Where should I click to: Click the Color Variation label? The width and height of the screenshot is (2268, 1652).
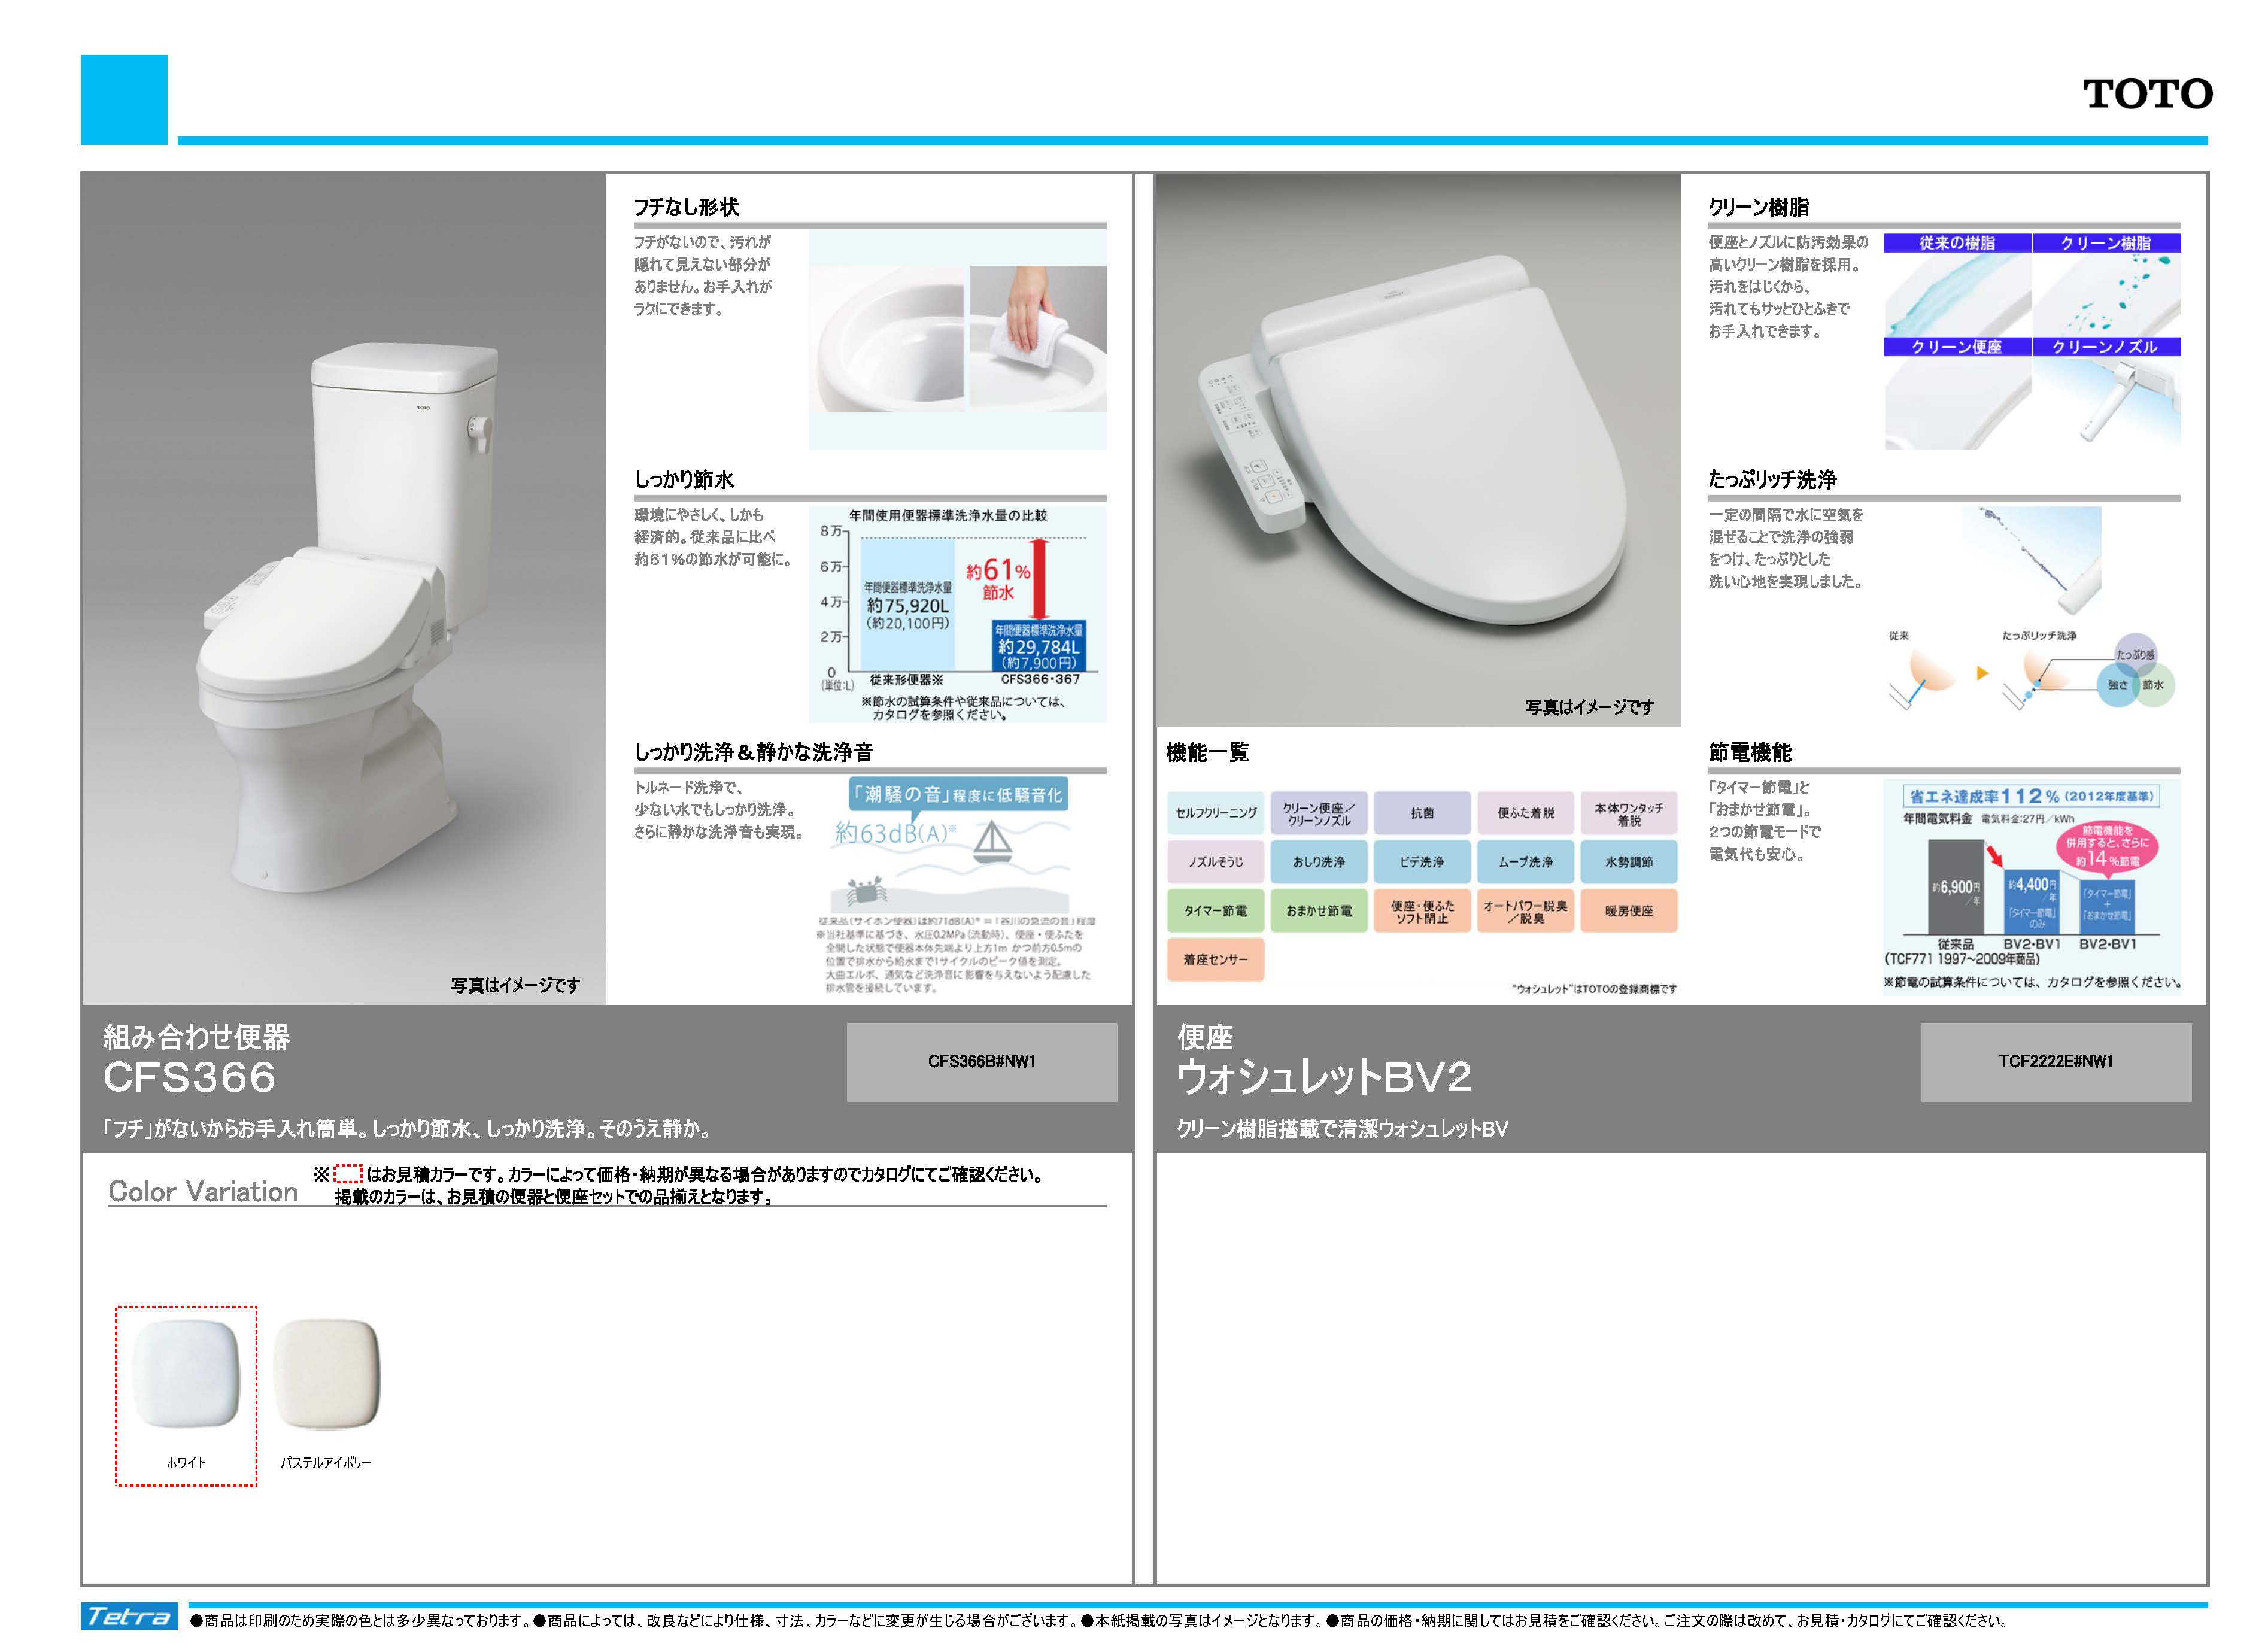(x=203, y=1191)
